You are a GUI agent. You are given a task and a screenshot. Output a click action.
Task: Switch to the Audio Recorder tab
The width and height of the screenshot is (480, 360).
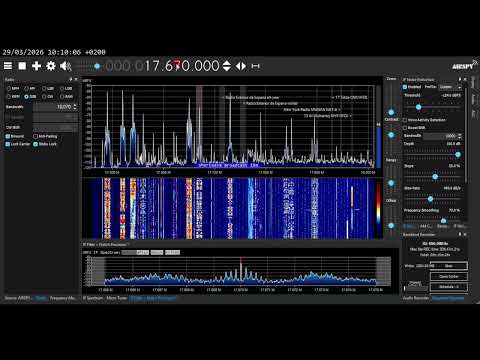coord(416,298)
